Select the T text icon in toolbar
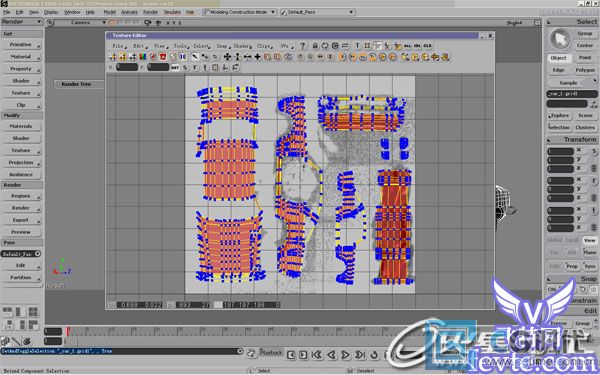This screenshot has width=600, height=375. [x=358, y=46]
